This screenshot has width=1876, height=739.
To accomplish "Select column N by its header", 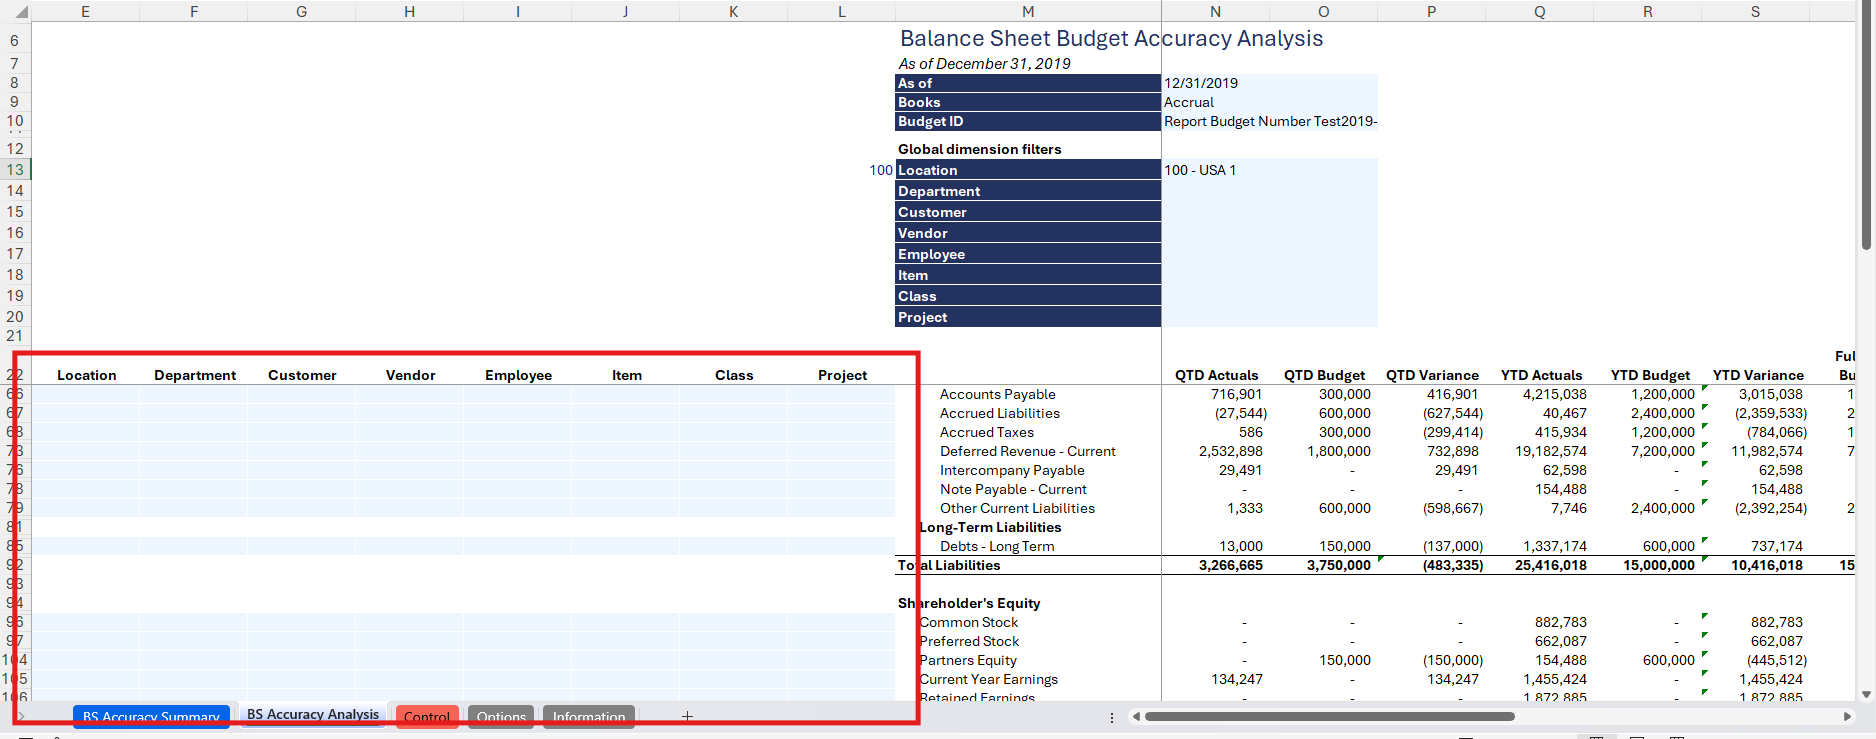I will (1215, 12).
